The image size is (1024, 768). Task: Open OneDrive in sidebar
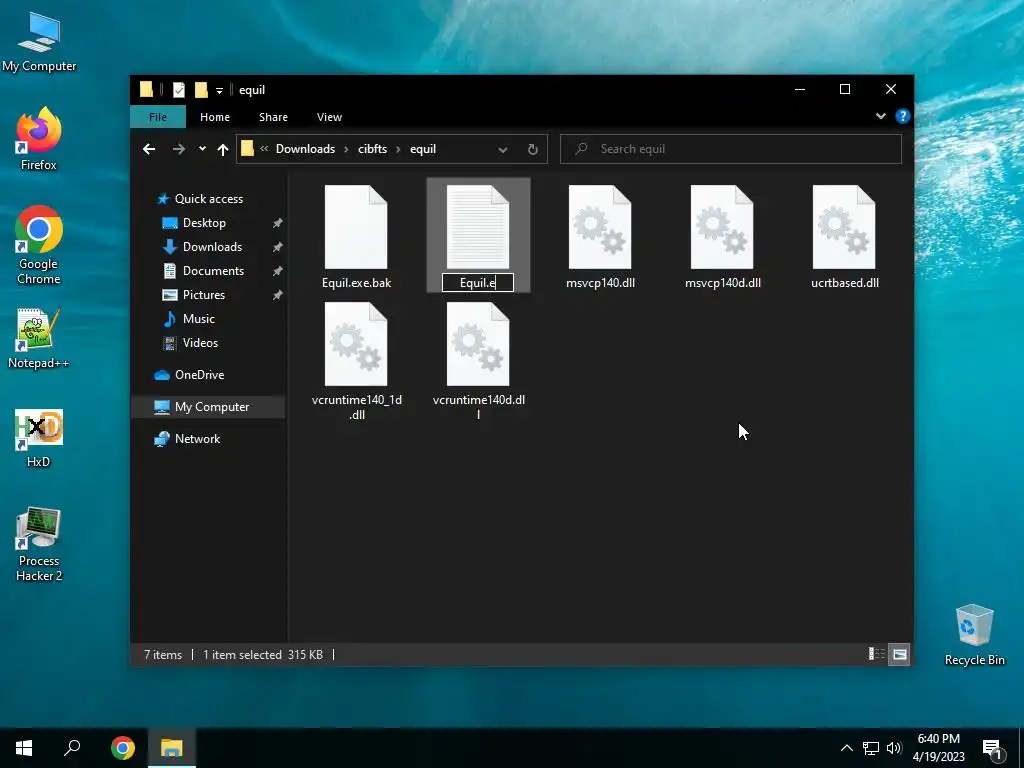point(199,375)
